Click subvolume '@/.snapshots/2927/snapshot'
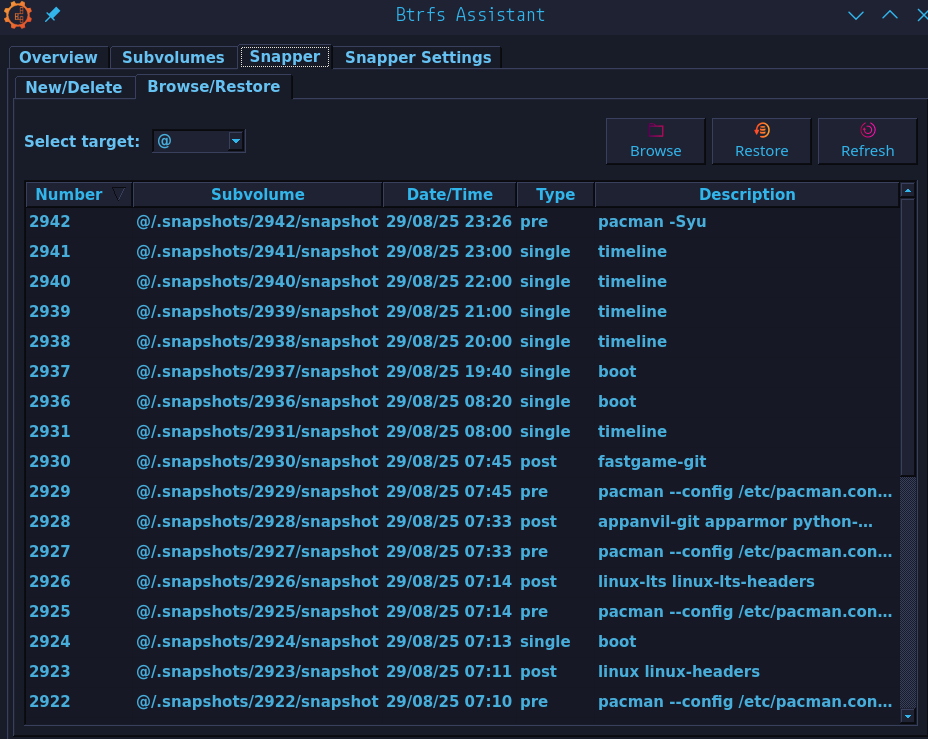The height and width of the screenshot is (739, 928). 257,552
